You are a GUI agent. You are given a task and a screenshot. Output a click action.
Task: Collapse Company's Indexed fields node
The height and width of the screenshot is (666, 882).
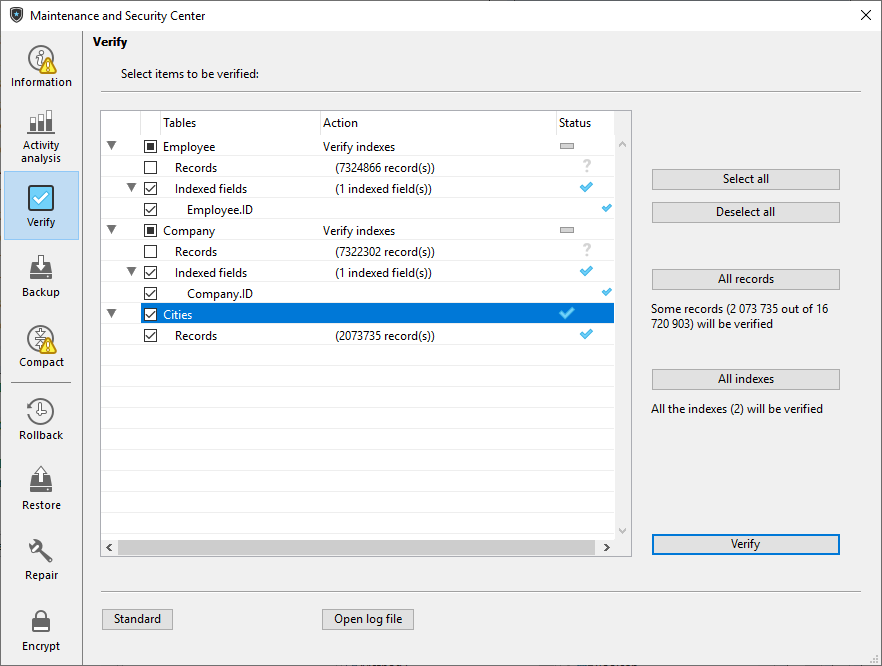pos(131,273)
